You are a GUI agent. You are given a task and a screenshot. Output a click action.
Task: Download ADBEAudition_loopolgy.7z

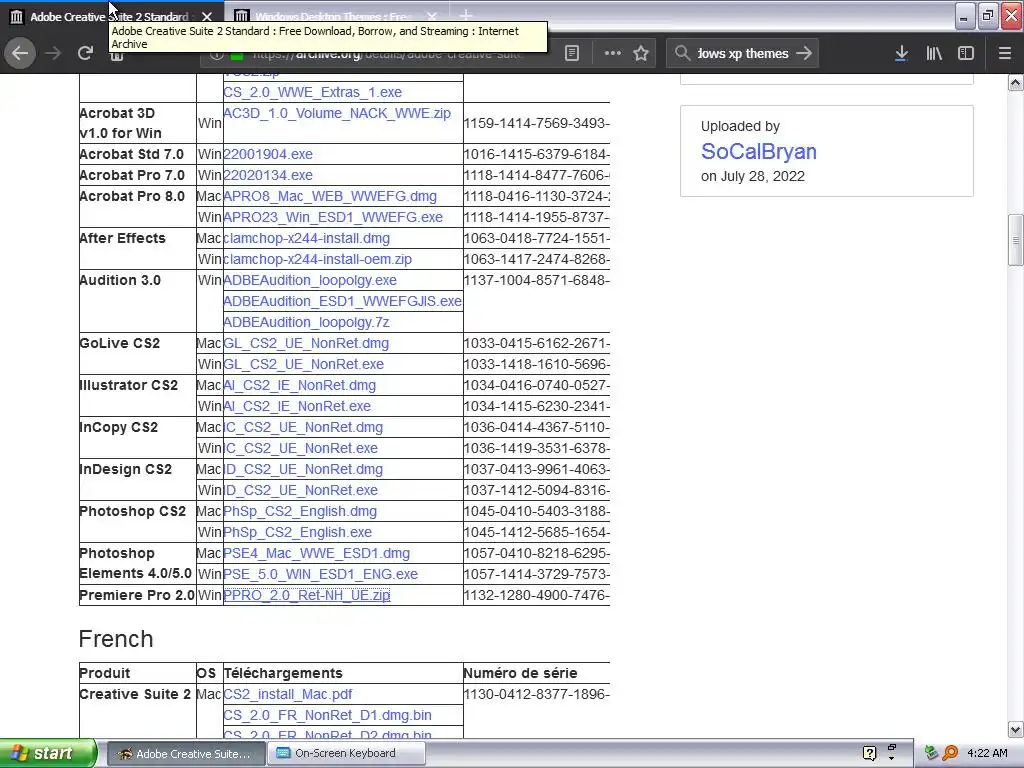[306, 322]
